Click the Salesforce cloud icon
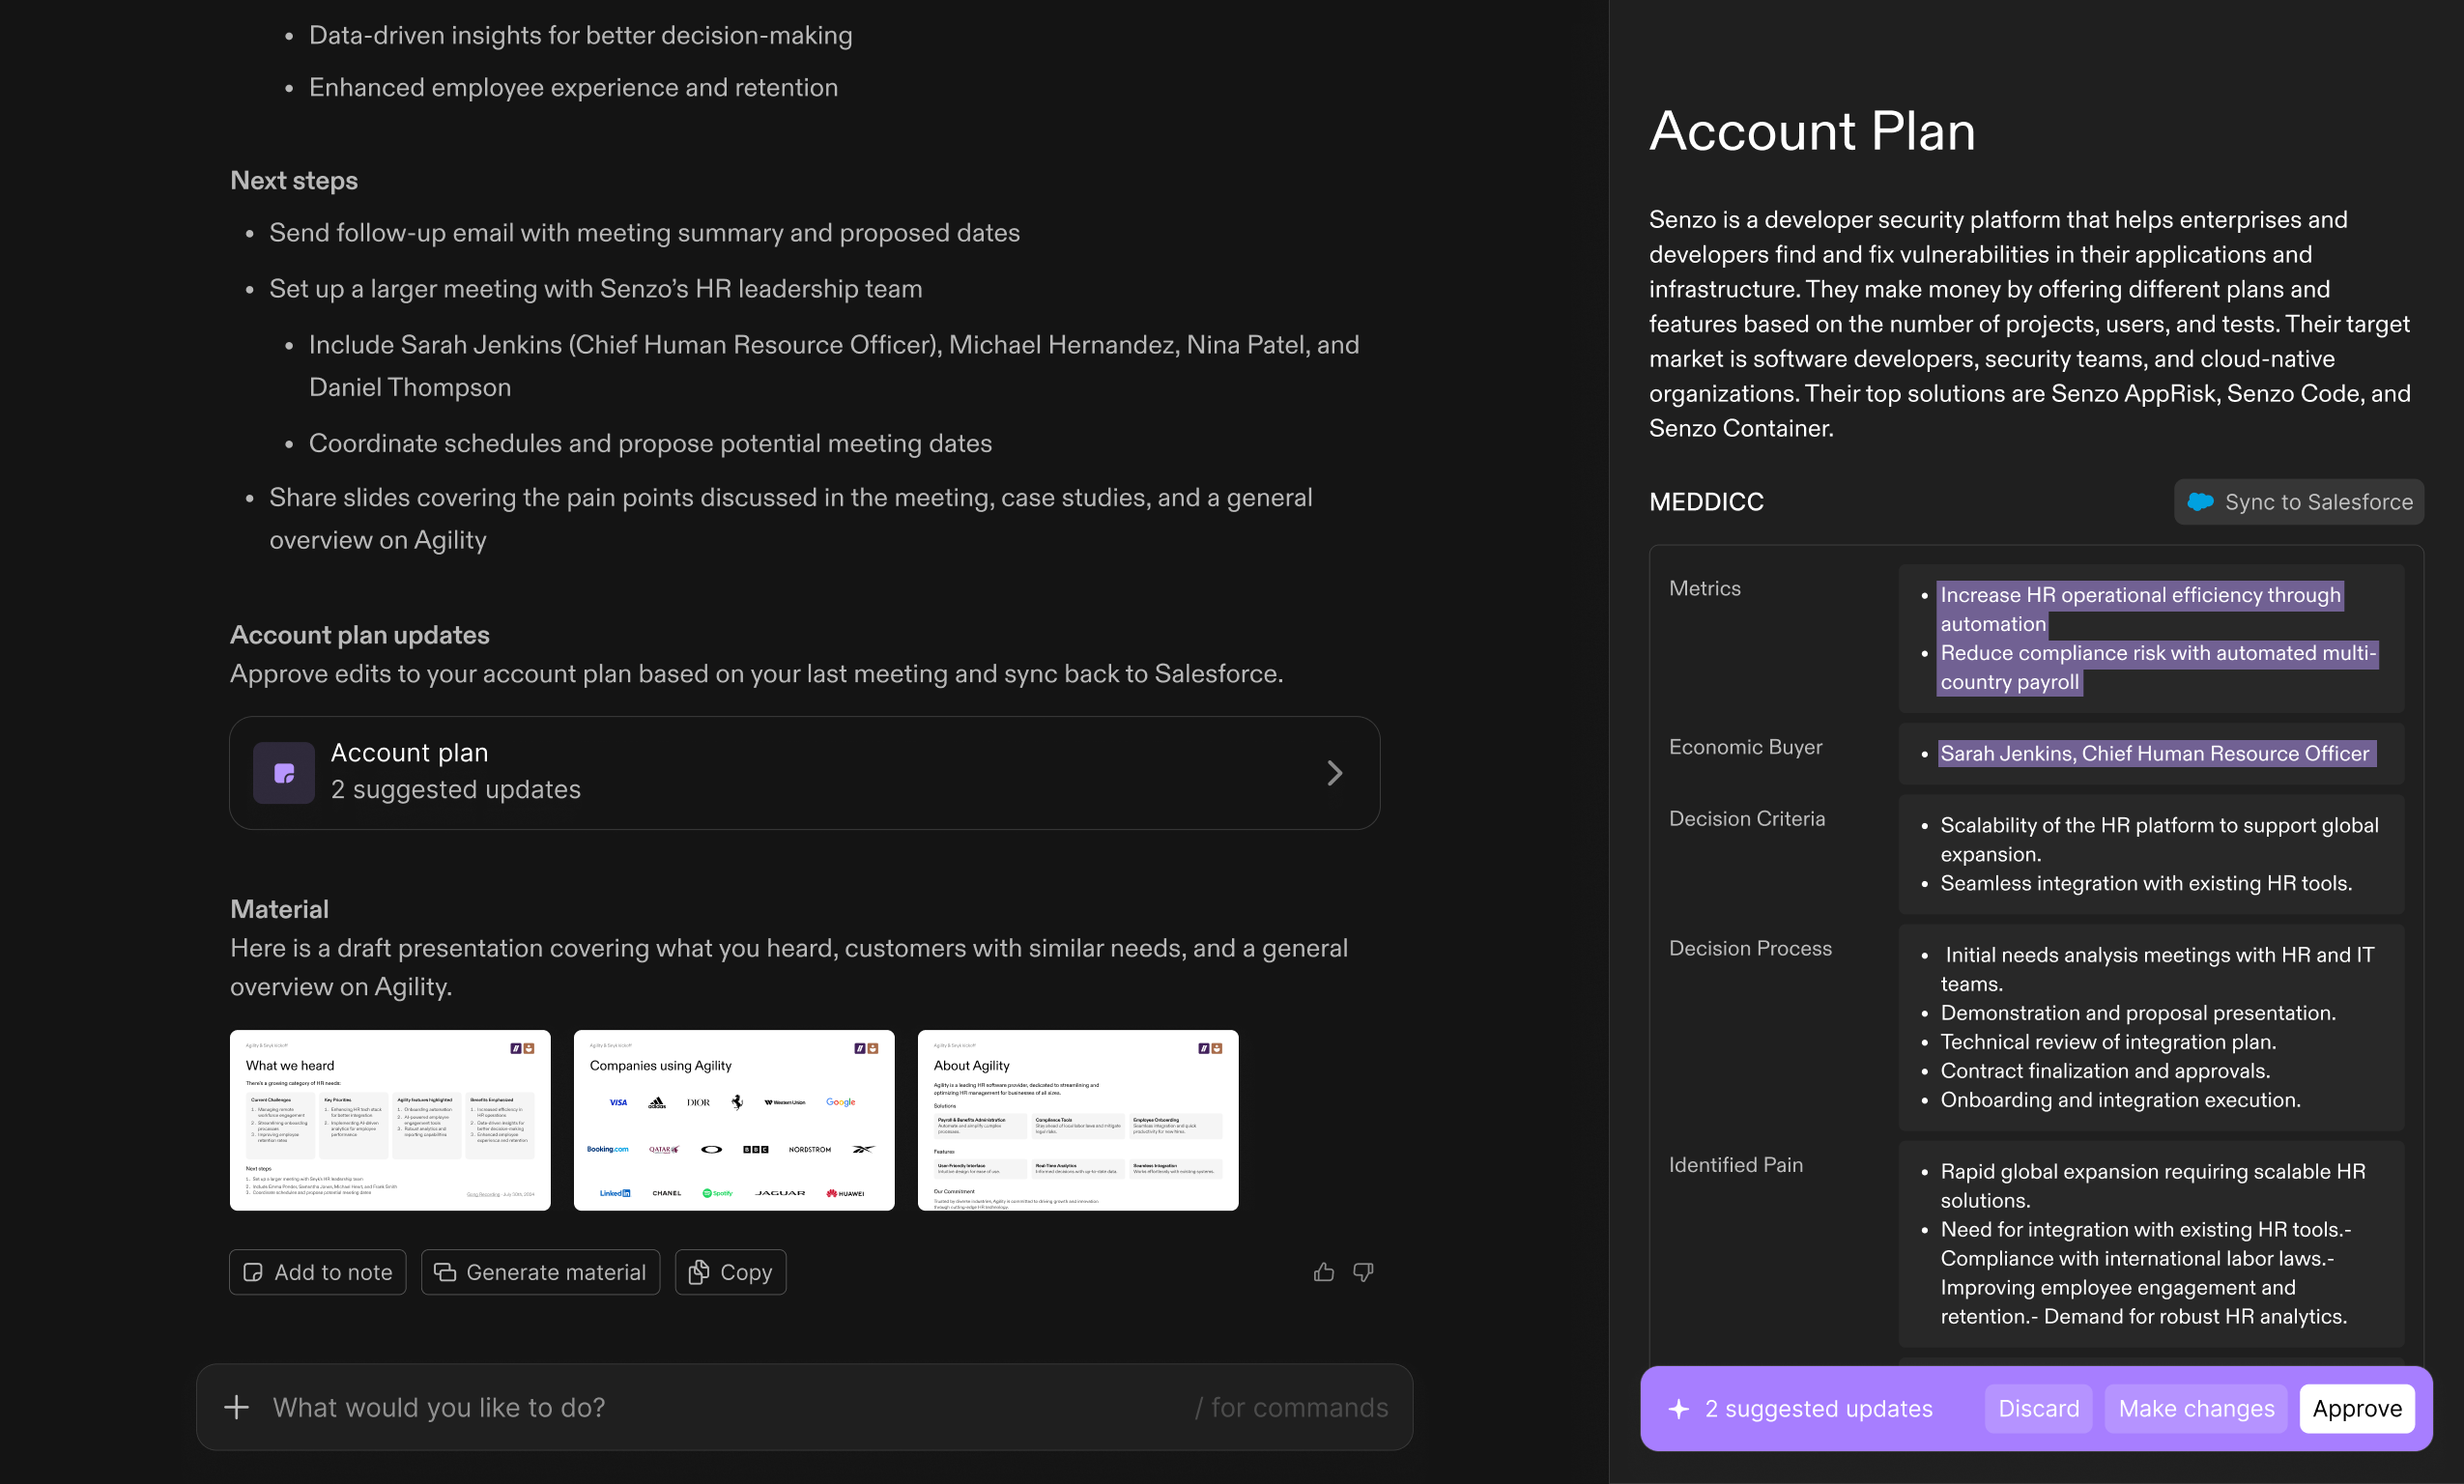Screen dimensions: 2464x1484 pos(2200,502)
